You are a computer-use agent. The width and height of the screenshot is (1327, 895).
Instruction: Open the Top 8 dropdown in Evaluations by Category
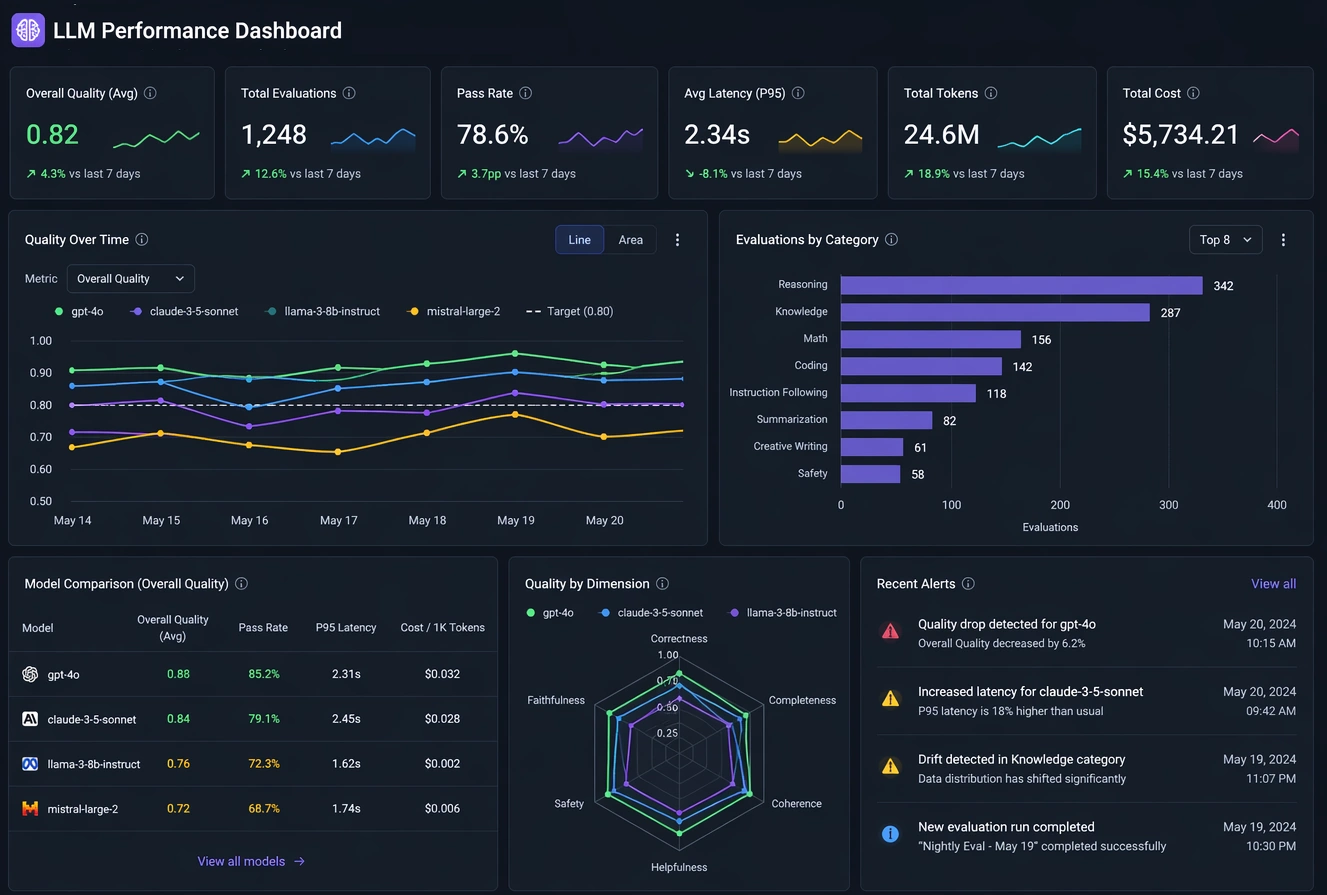pos(1225,239)
